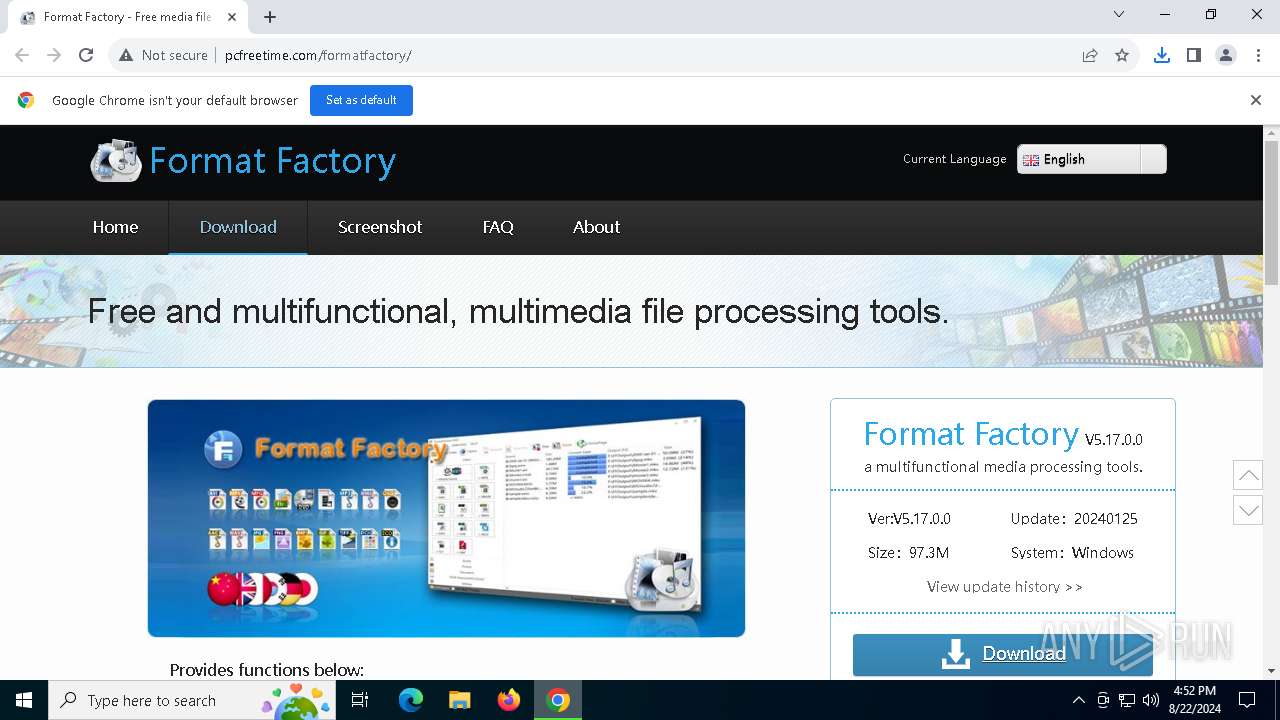Click the Format Factory promo screenshot image
This screenshot has height=720, width=1280.
[446, 518]
